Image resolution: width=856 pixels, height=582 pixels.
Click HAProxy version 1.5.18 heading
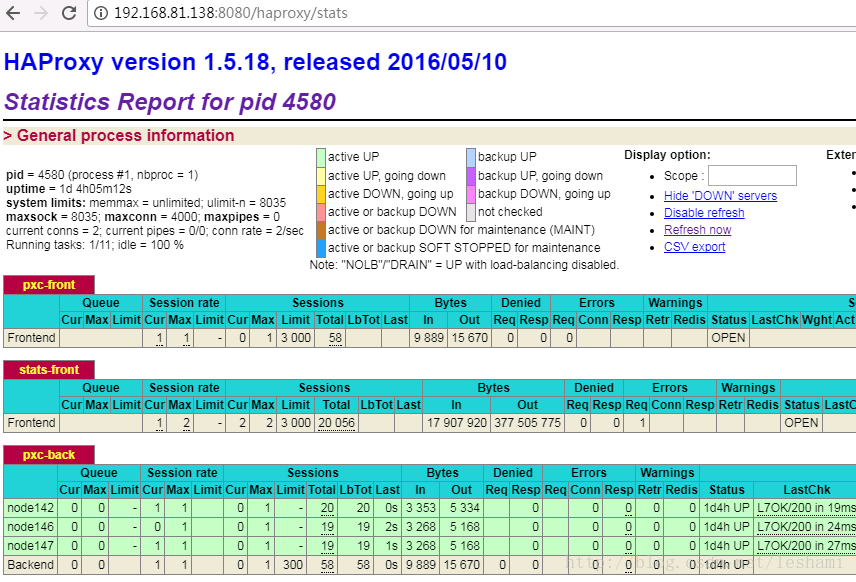tap(255, 62)
